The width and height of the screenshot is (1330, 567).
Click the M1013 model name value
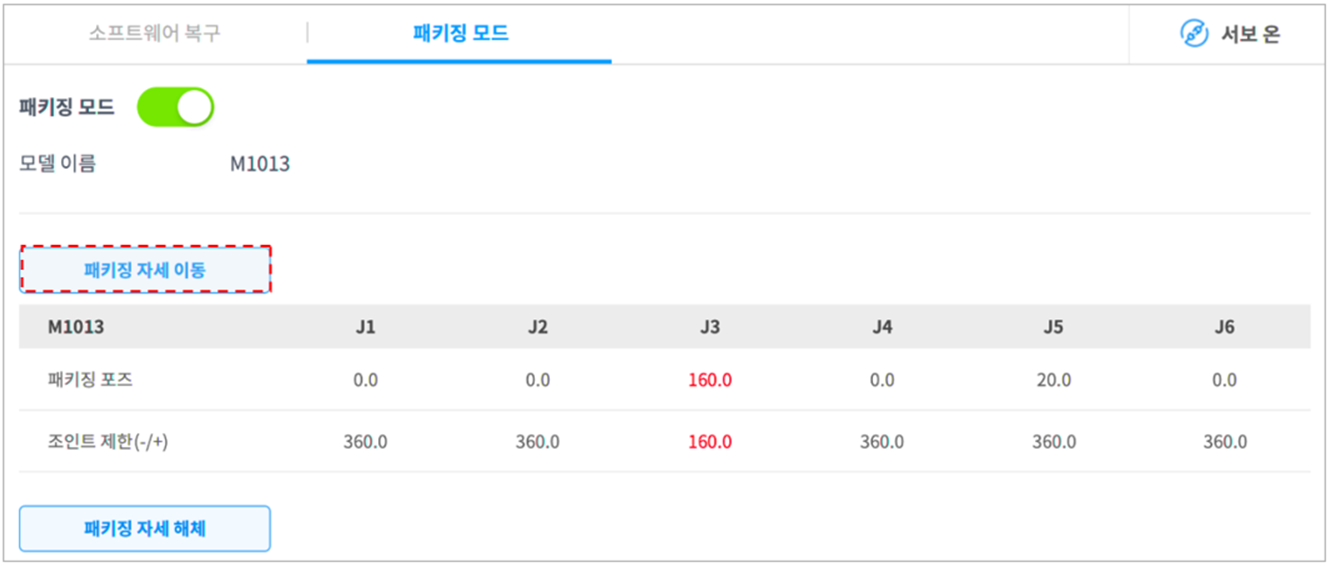[x=260, y=164]
